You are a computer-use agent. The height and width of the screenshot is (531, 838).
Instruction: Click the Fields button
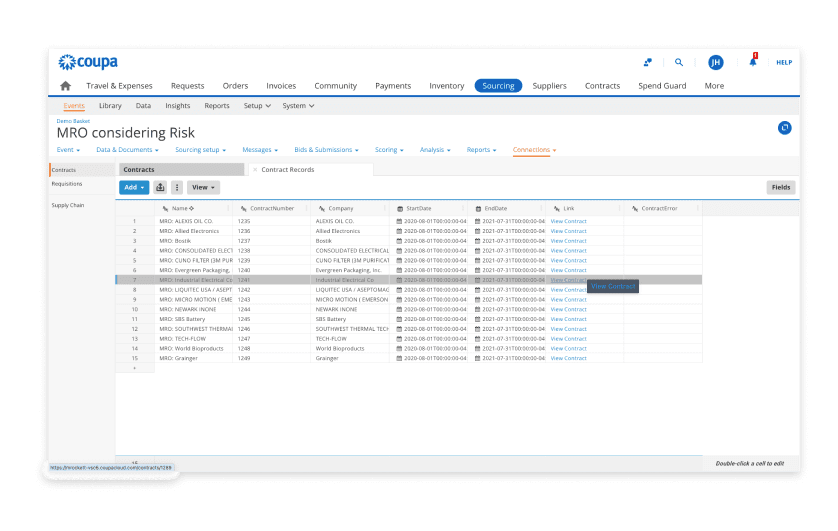[x=780, y=187]
